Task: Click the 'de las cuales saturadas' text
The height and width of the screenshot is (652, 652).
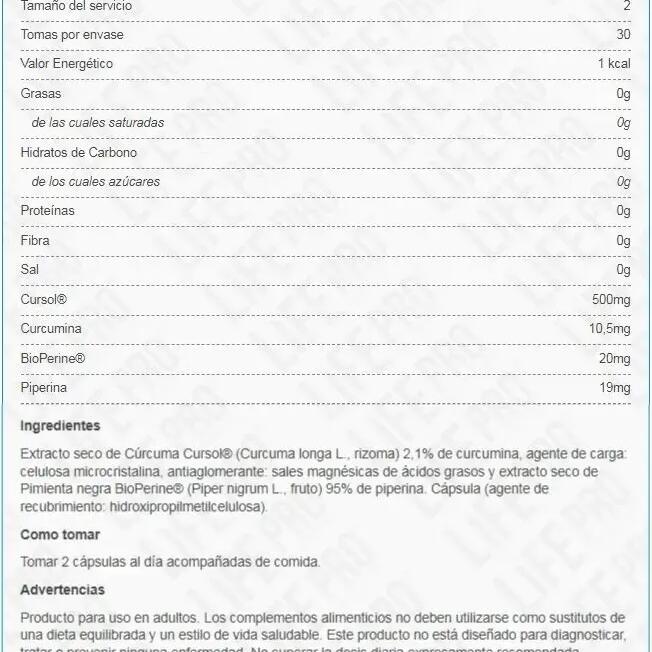Action: pos(98,123)
